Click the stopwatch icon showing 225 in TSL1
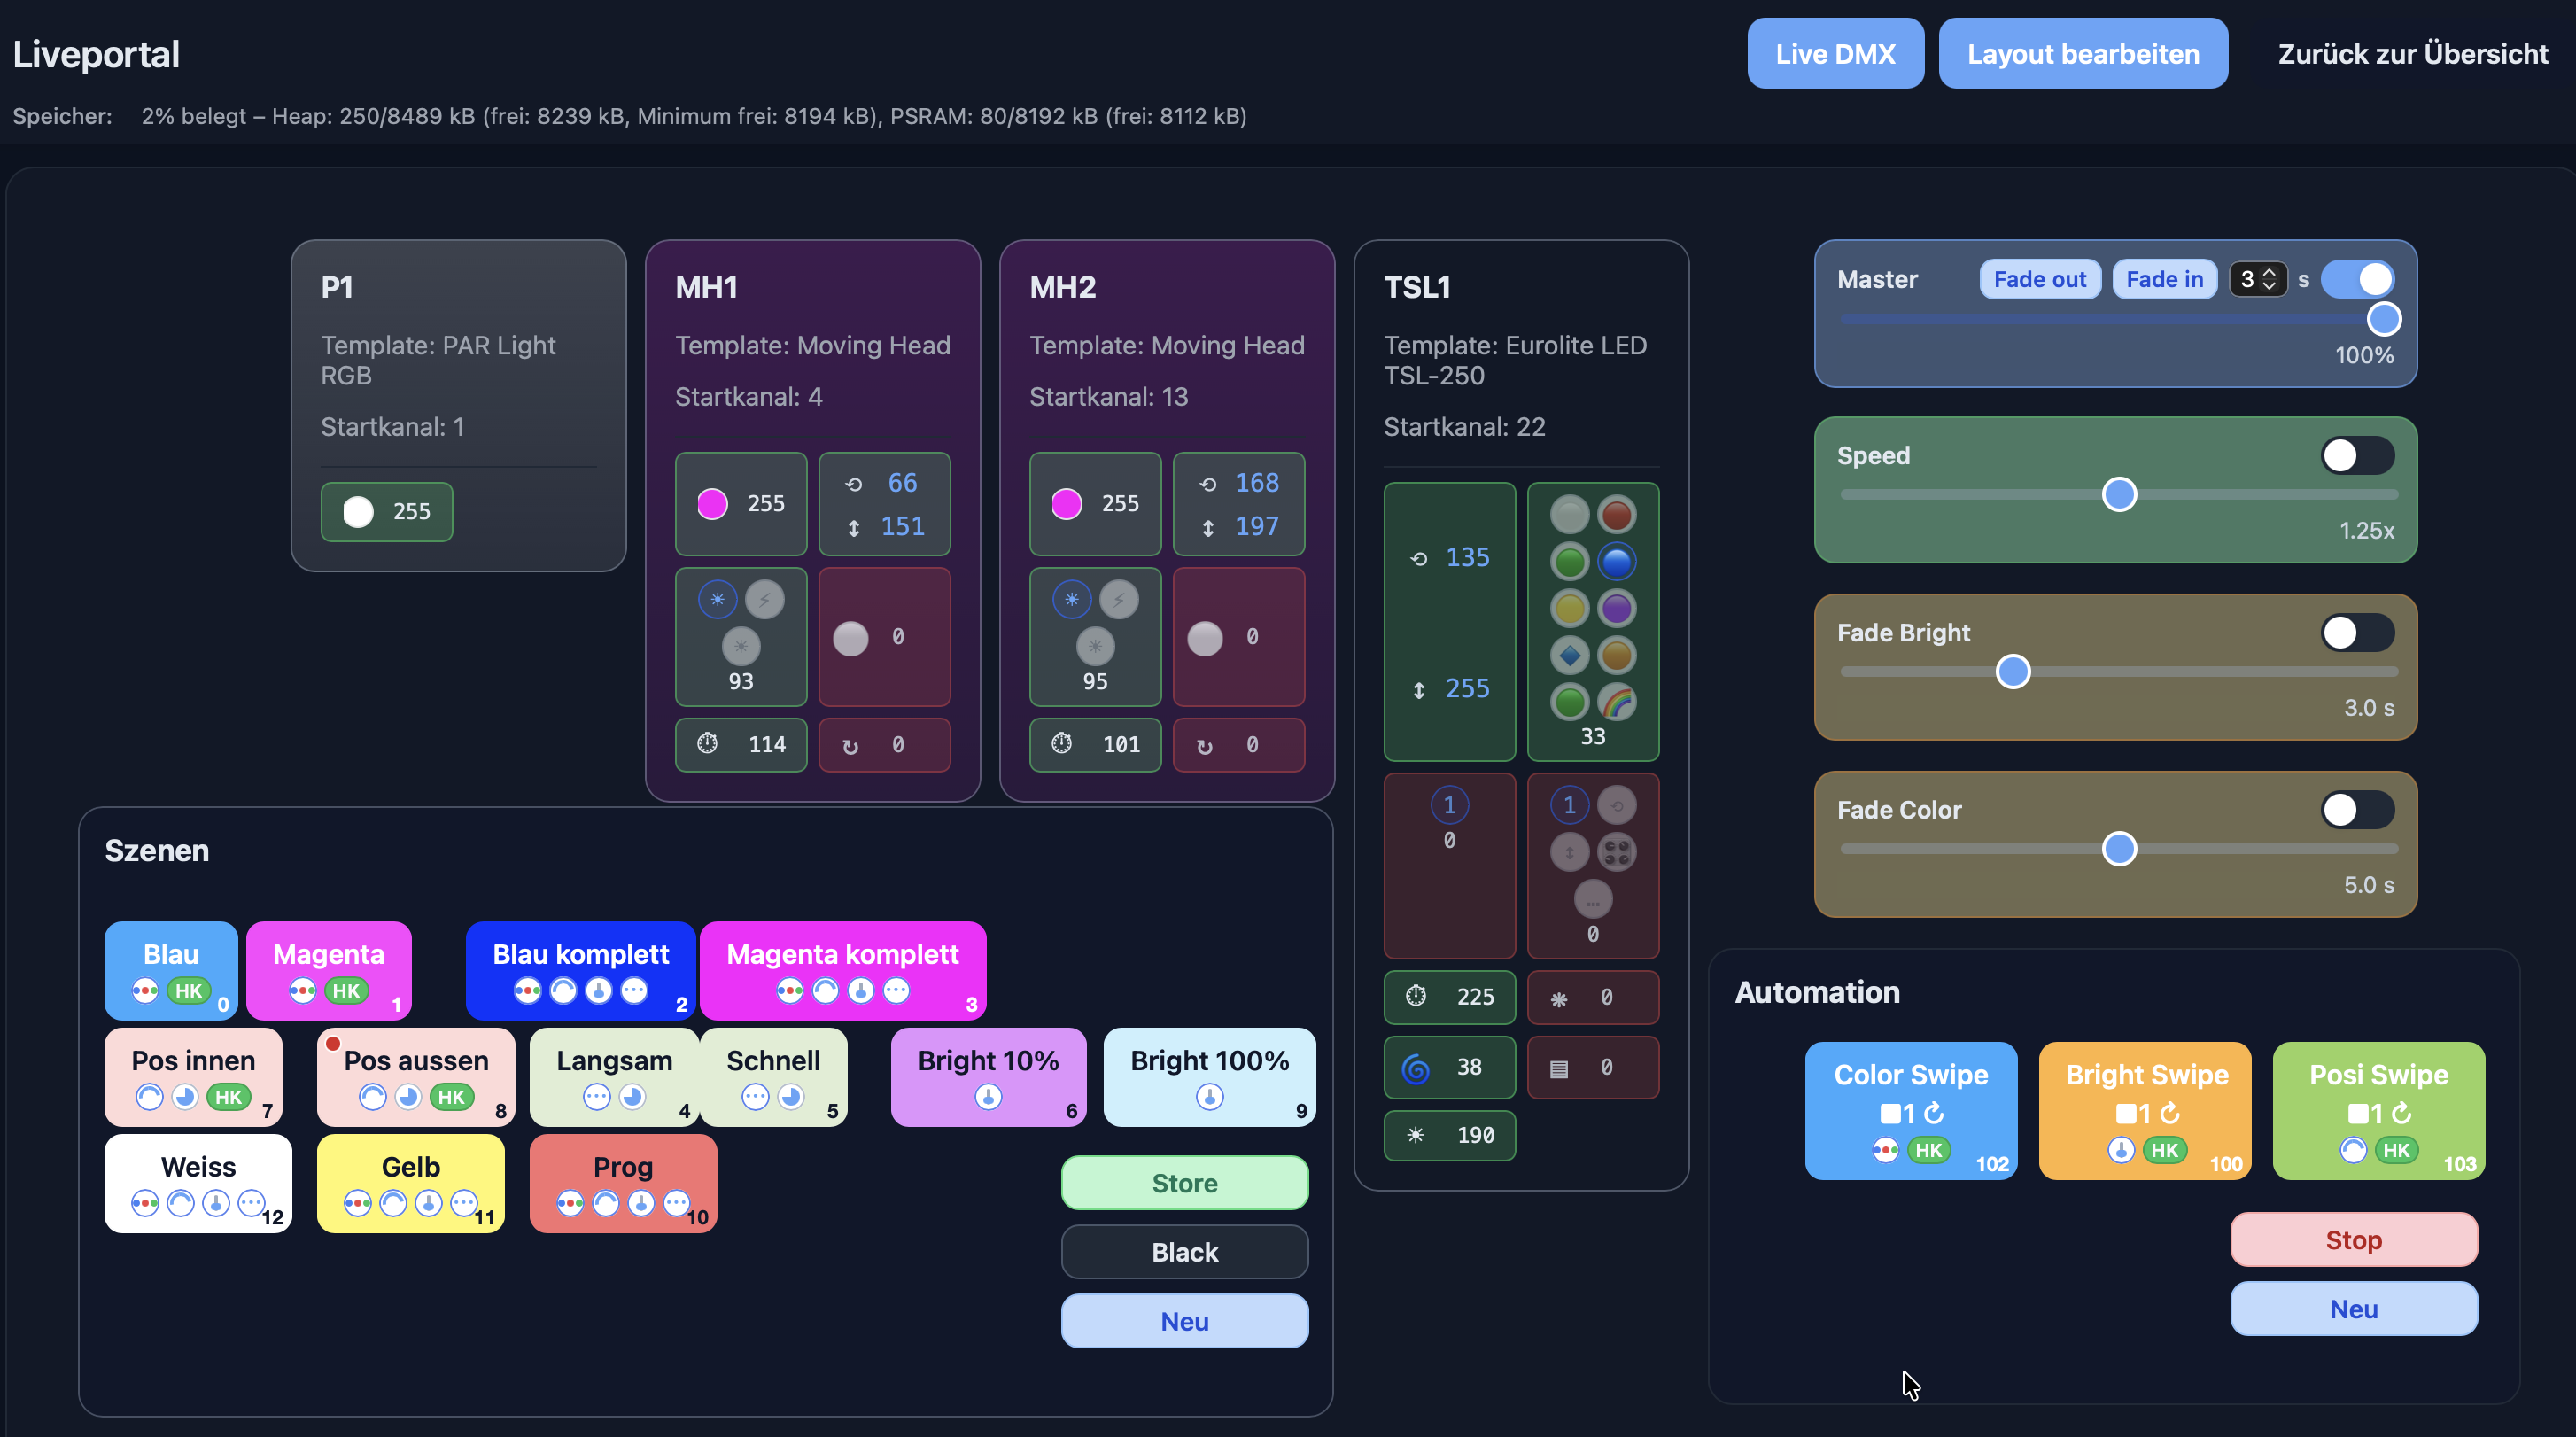This screenshot has width=2576, height=1437. [x=1415, y=995]
